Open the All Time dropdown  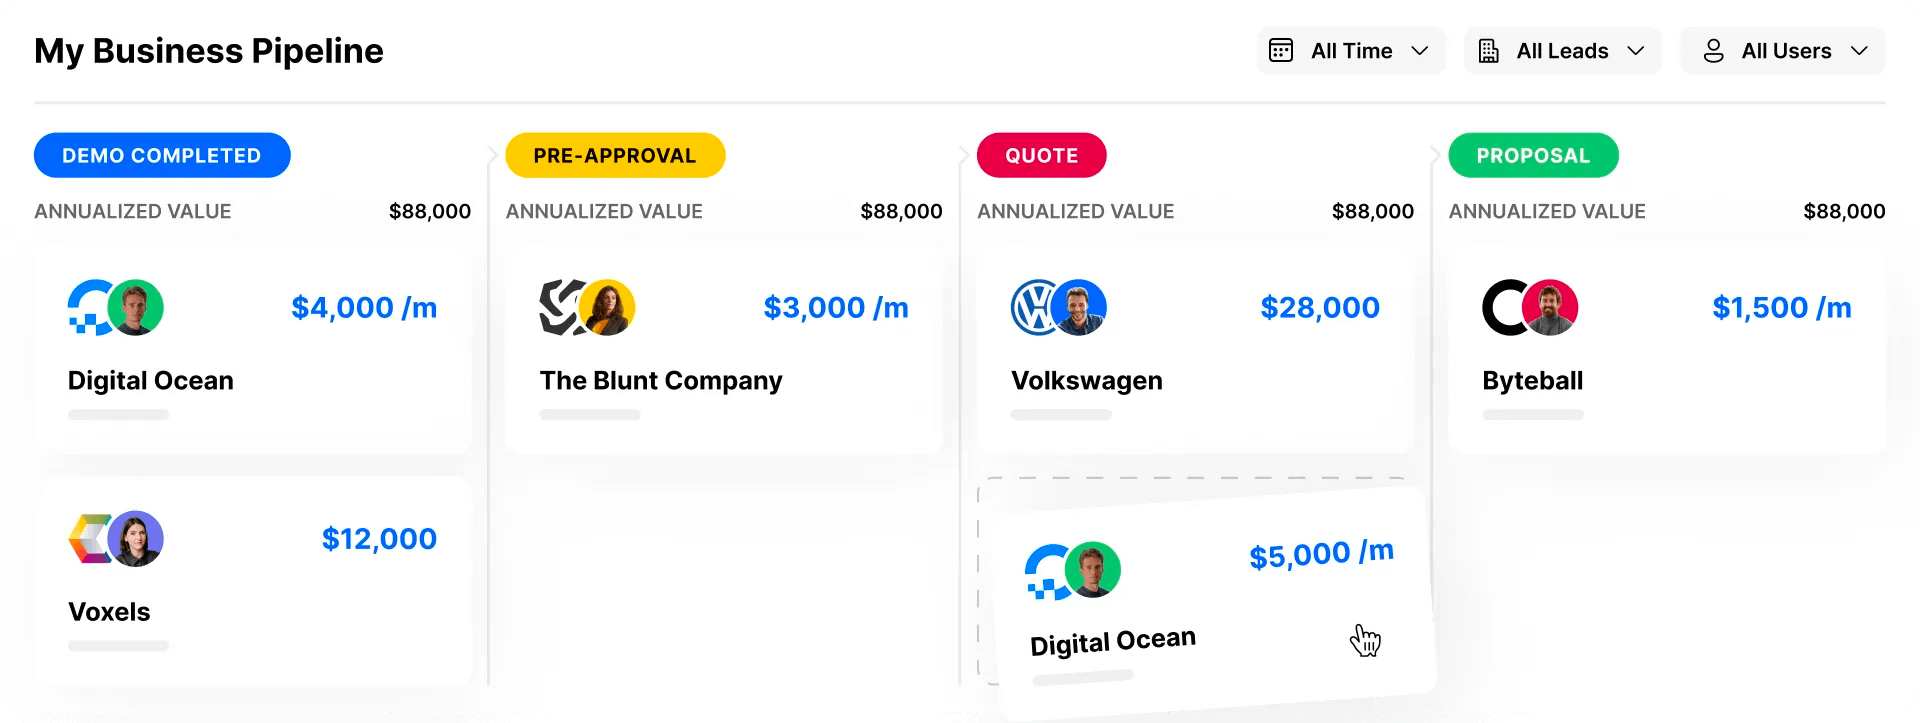[x=1351, y=50]
